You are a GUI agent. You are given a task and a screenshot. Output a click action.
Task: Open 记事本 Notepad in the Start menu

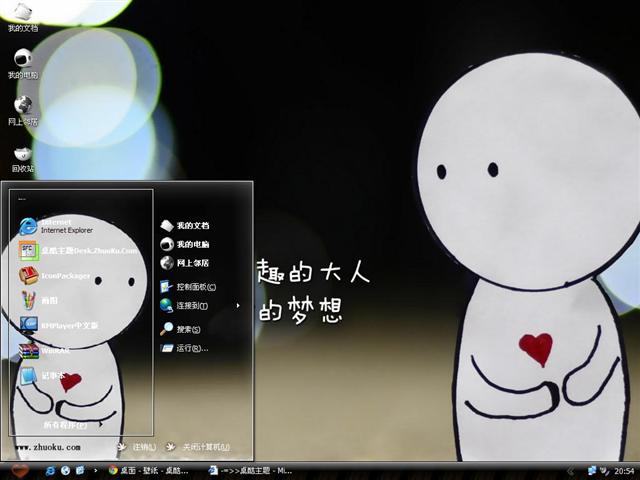coord(41,376)
